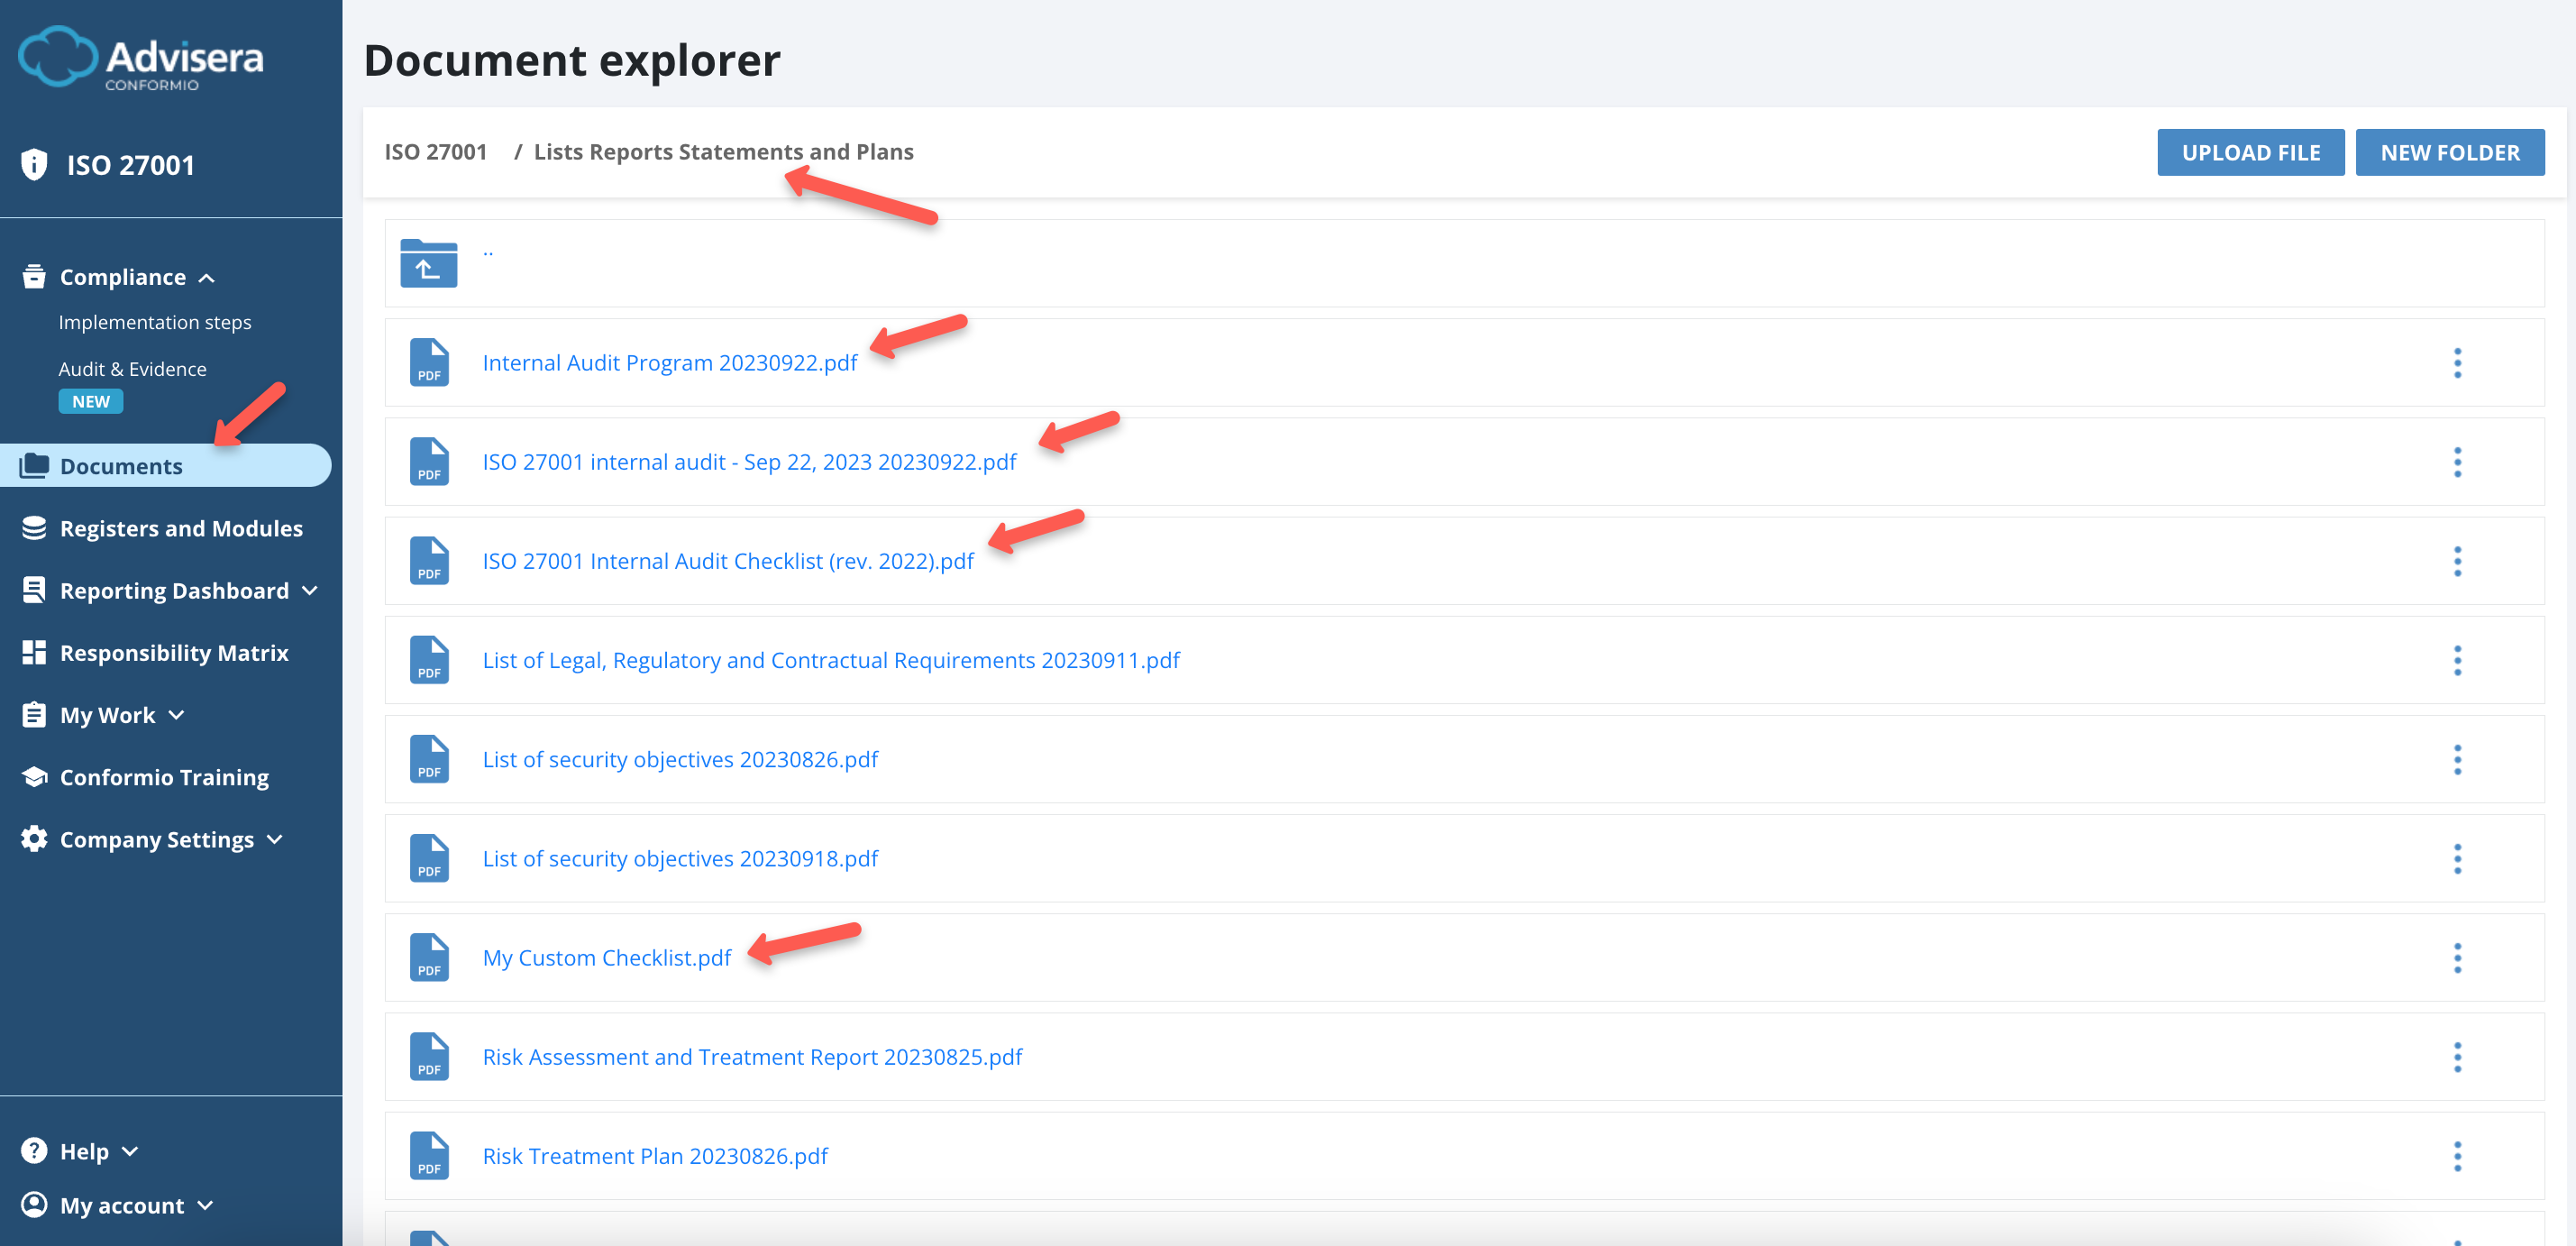Open three-dot menu for ISO 27001 Audit Checklist
This screenshot has height=1246, width=2576.
coord(2456,561)
